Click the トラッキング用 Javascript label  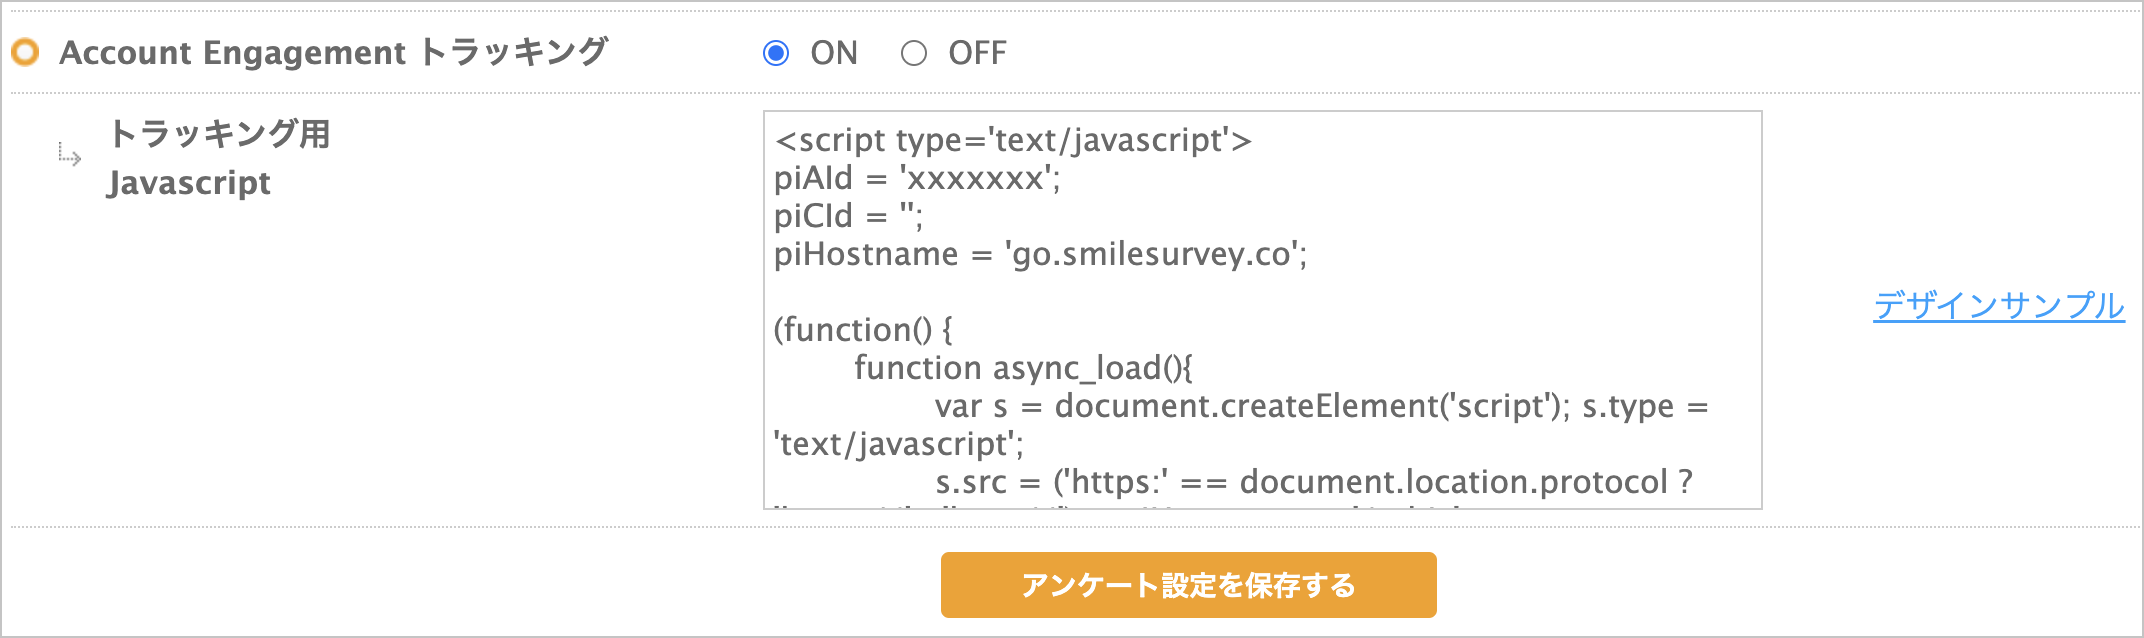tap(218, 158)
